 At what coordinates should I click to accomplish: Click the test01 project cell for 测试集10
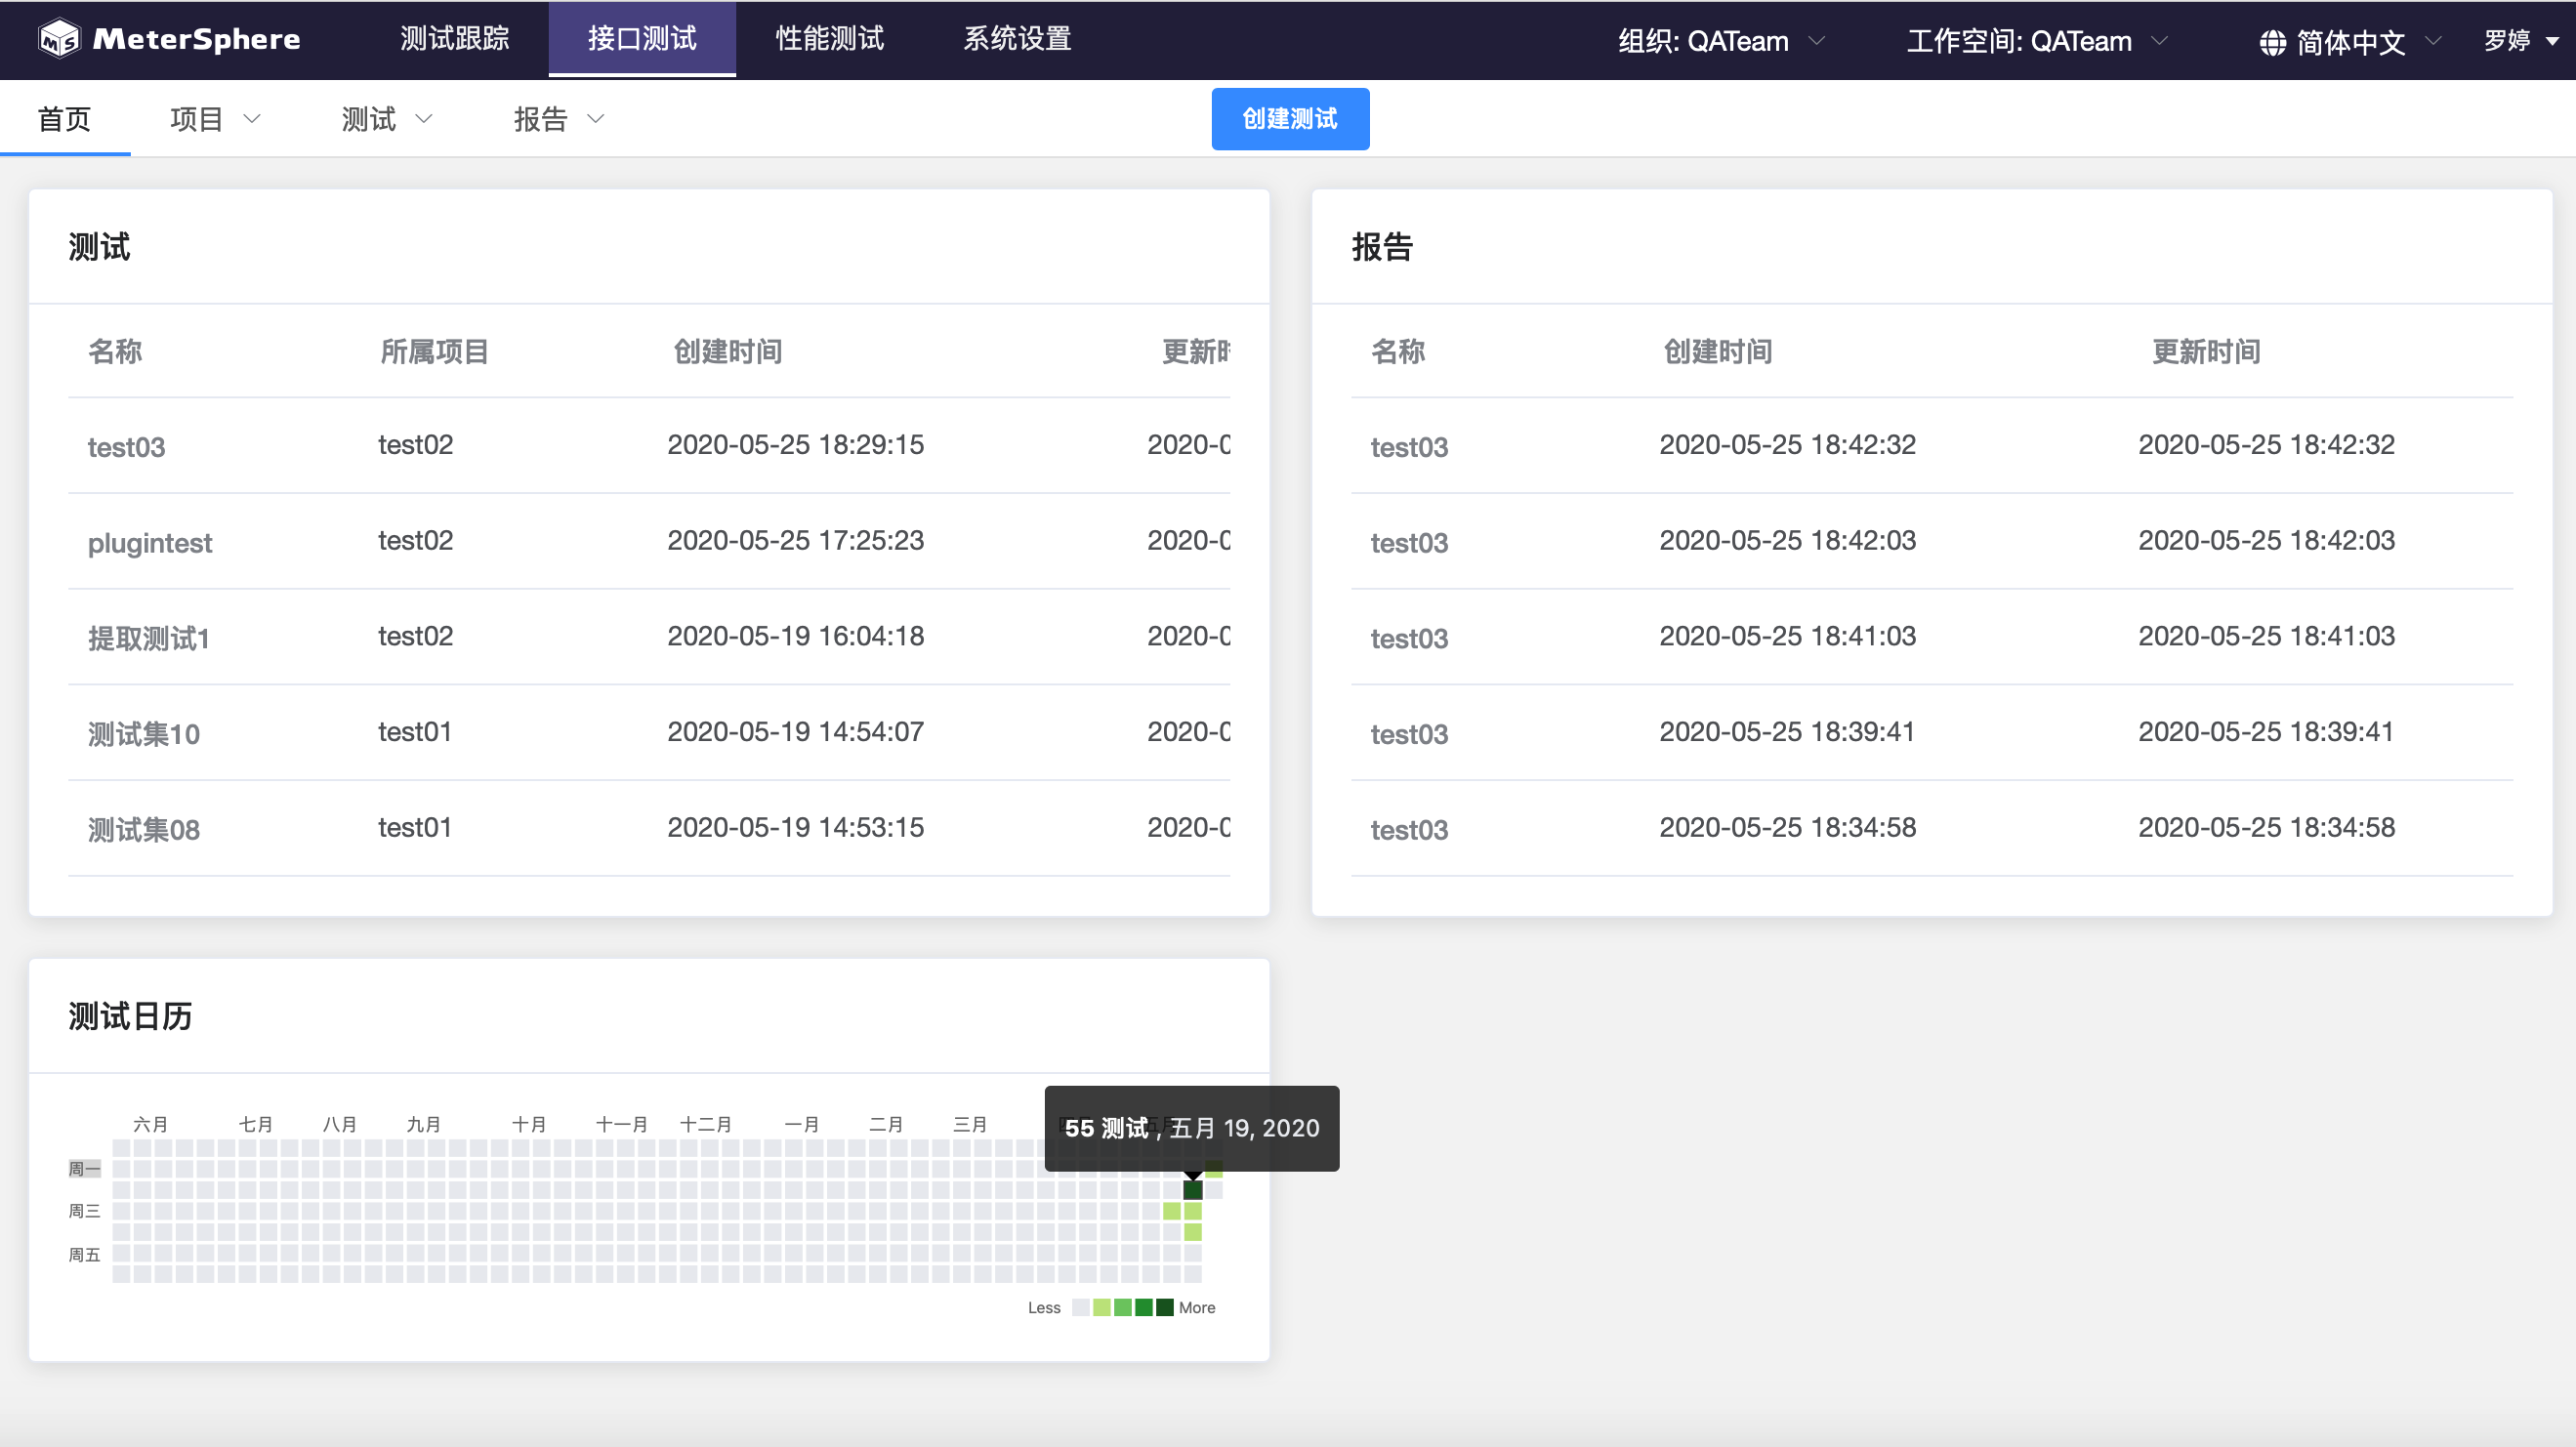415,732
